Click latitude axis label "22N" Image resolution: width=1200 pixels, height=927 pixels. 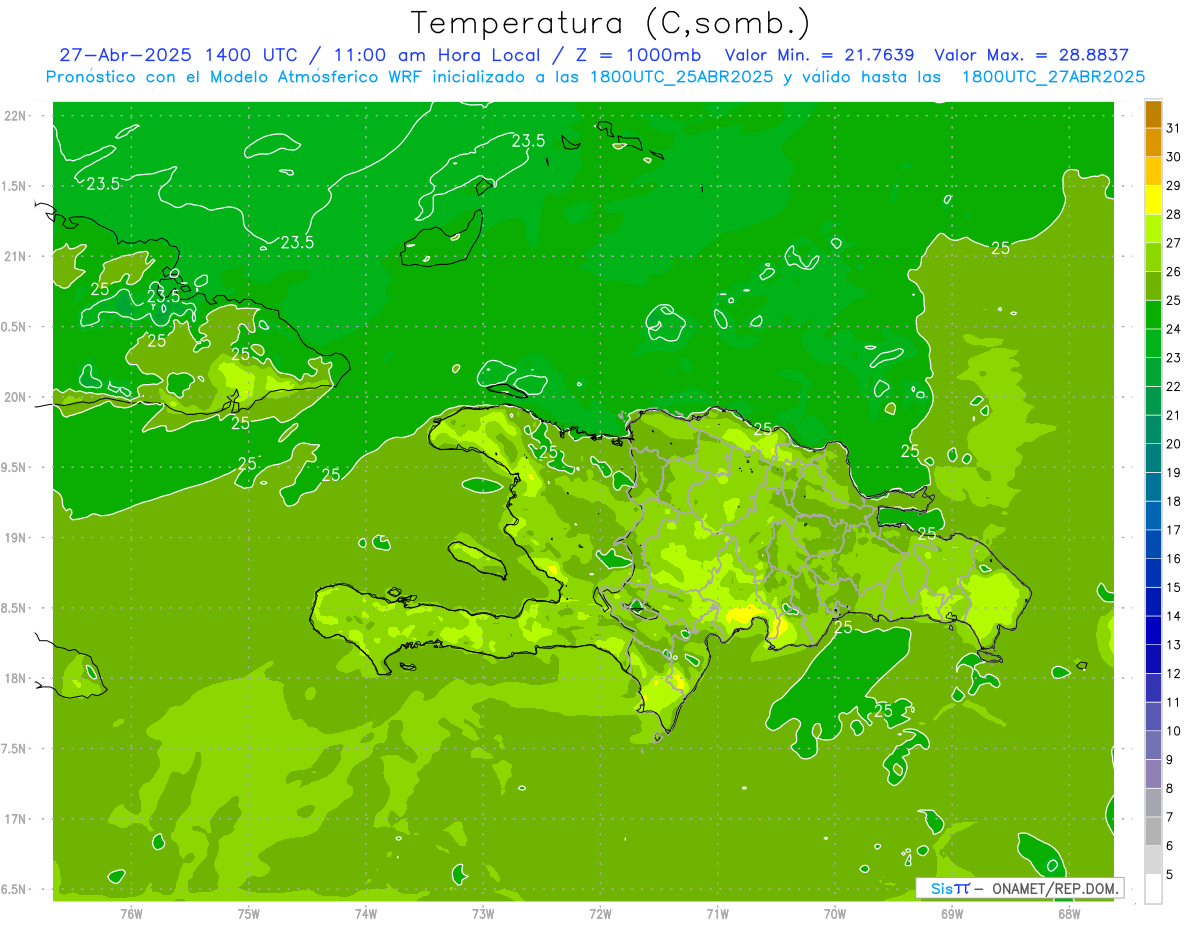(x=16, y=116)
